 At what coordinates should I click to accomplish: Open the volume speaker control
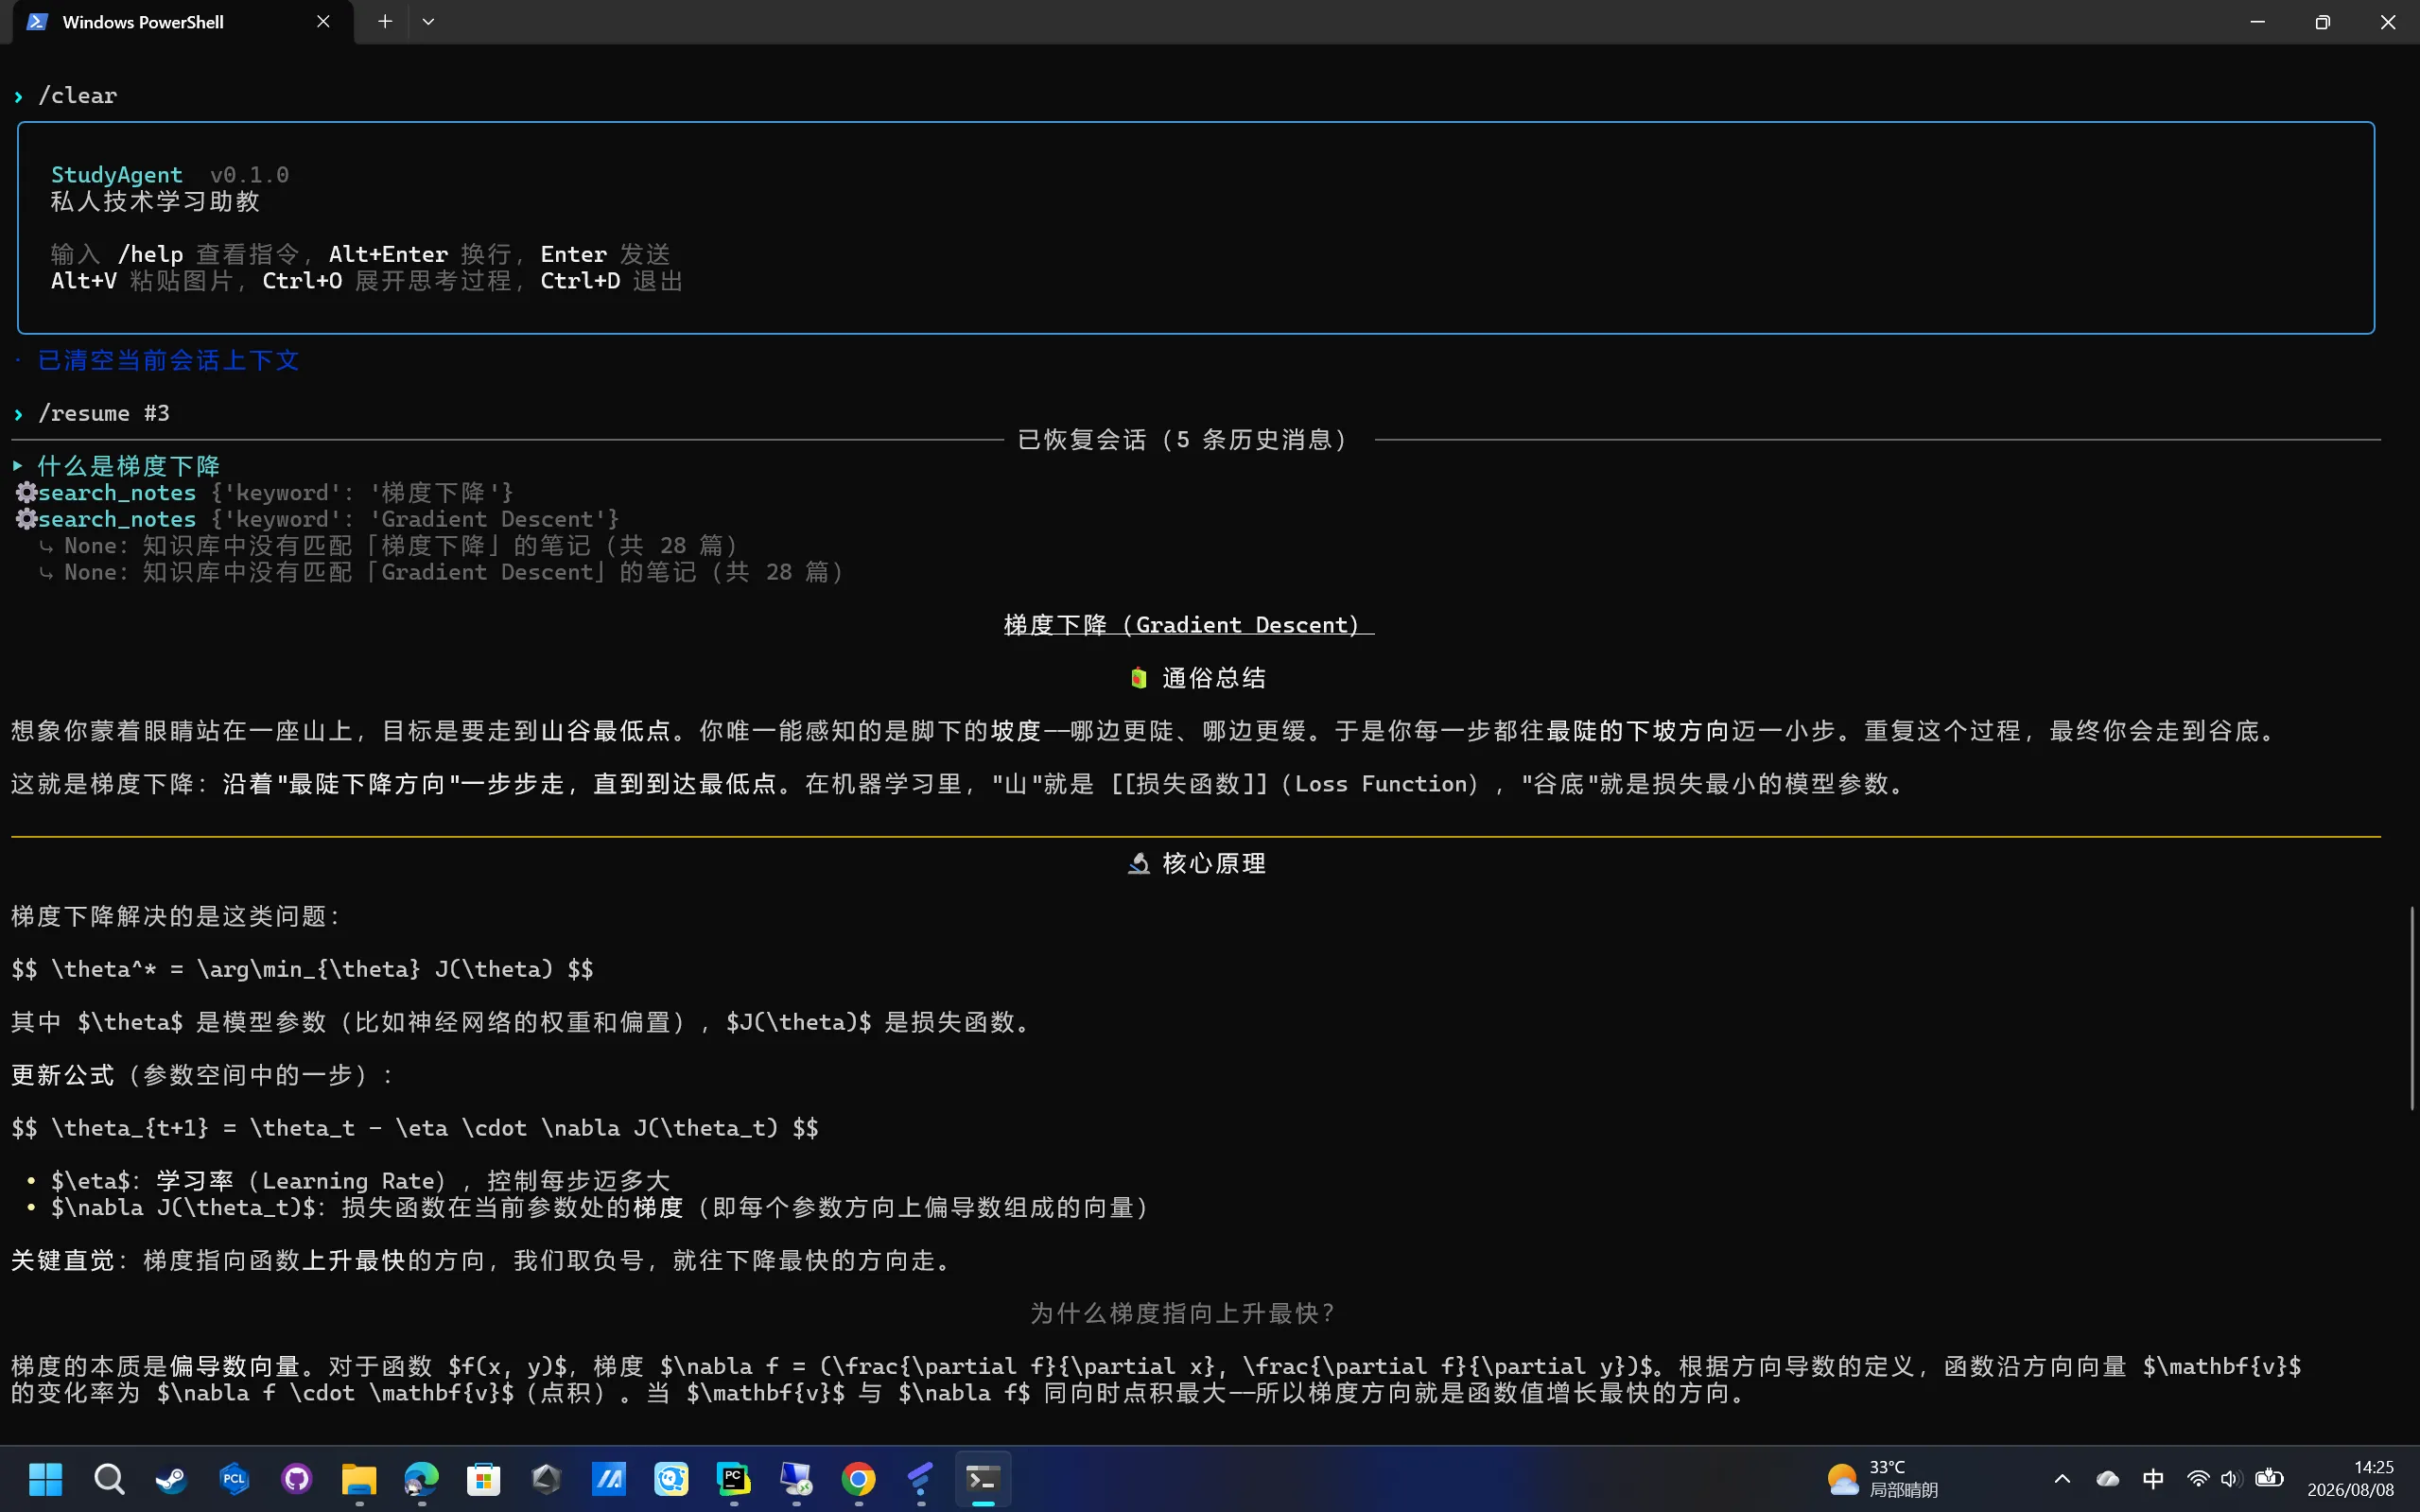2231,1478
